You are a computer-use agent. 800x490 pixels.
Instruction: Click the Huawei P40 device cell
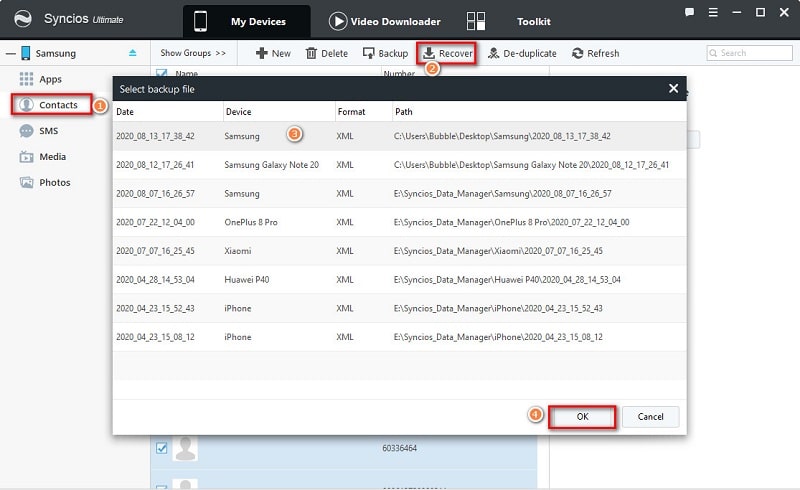[247, 280]
